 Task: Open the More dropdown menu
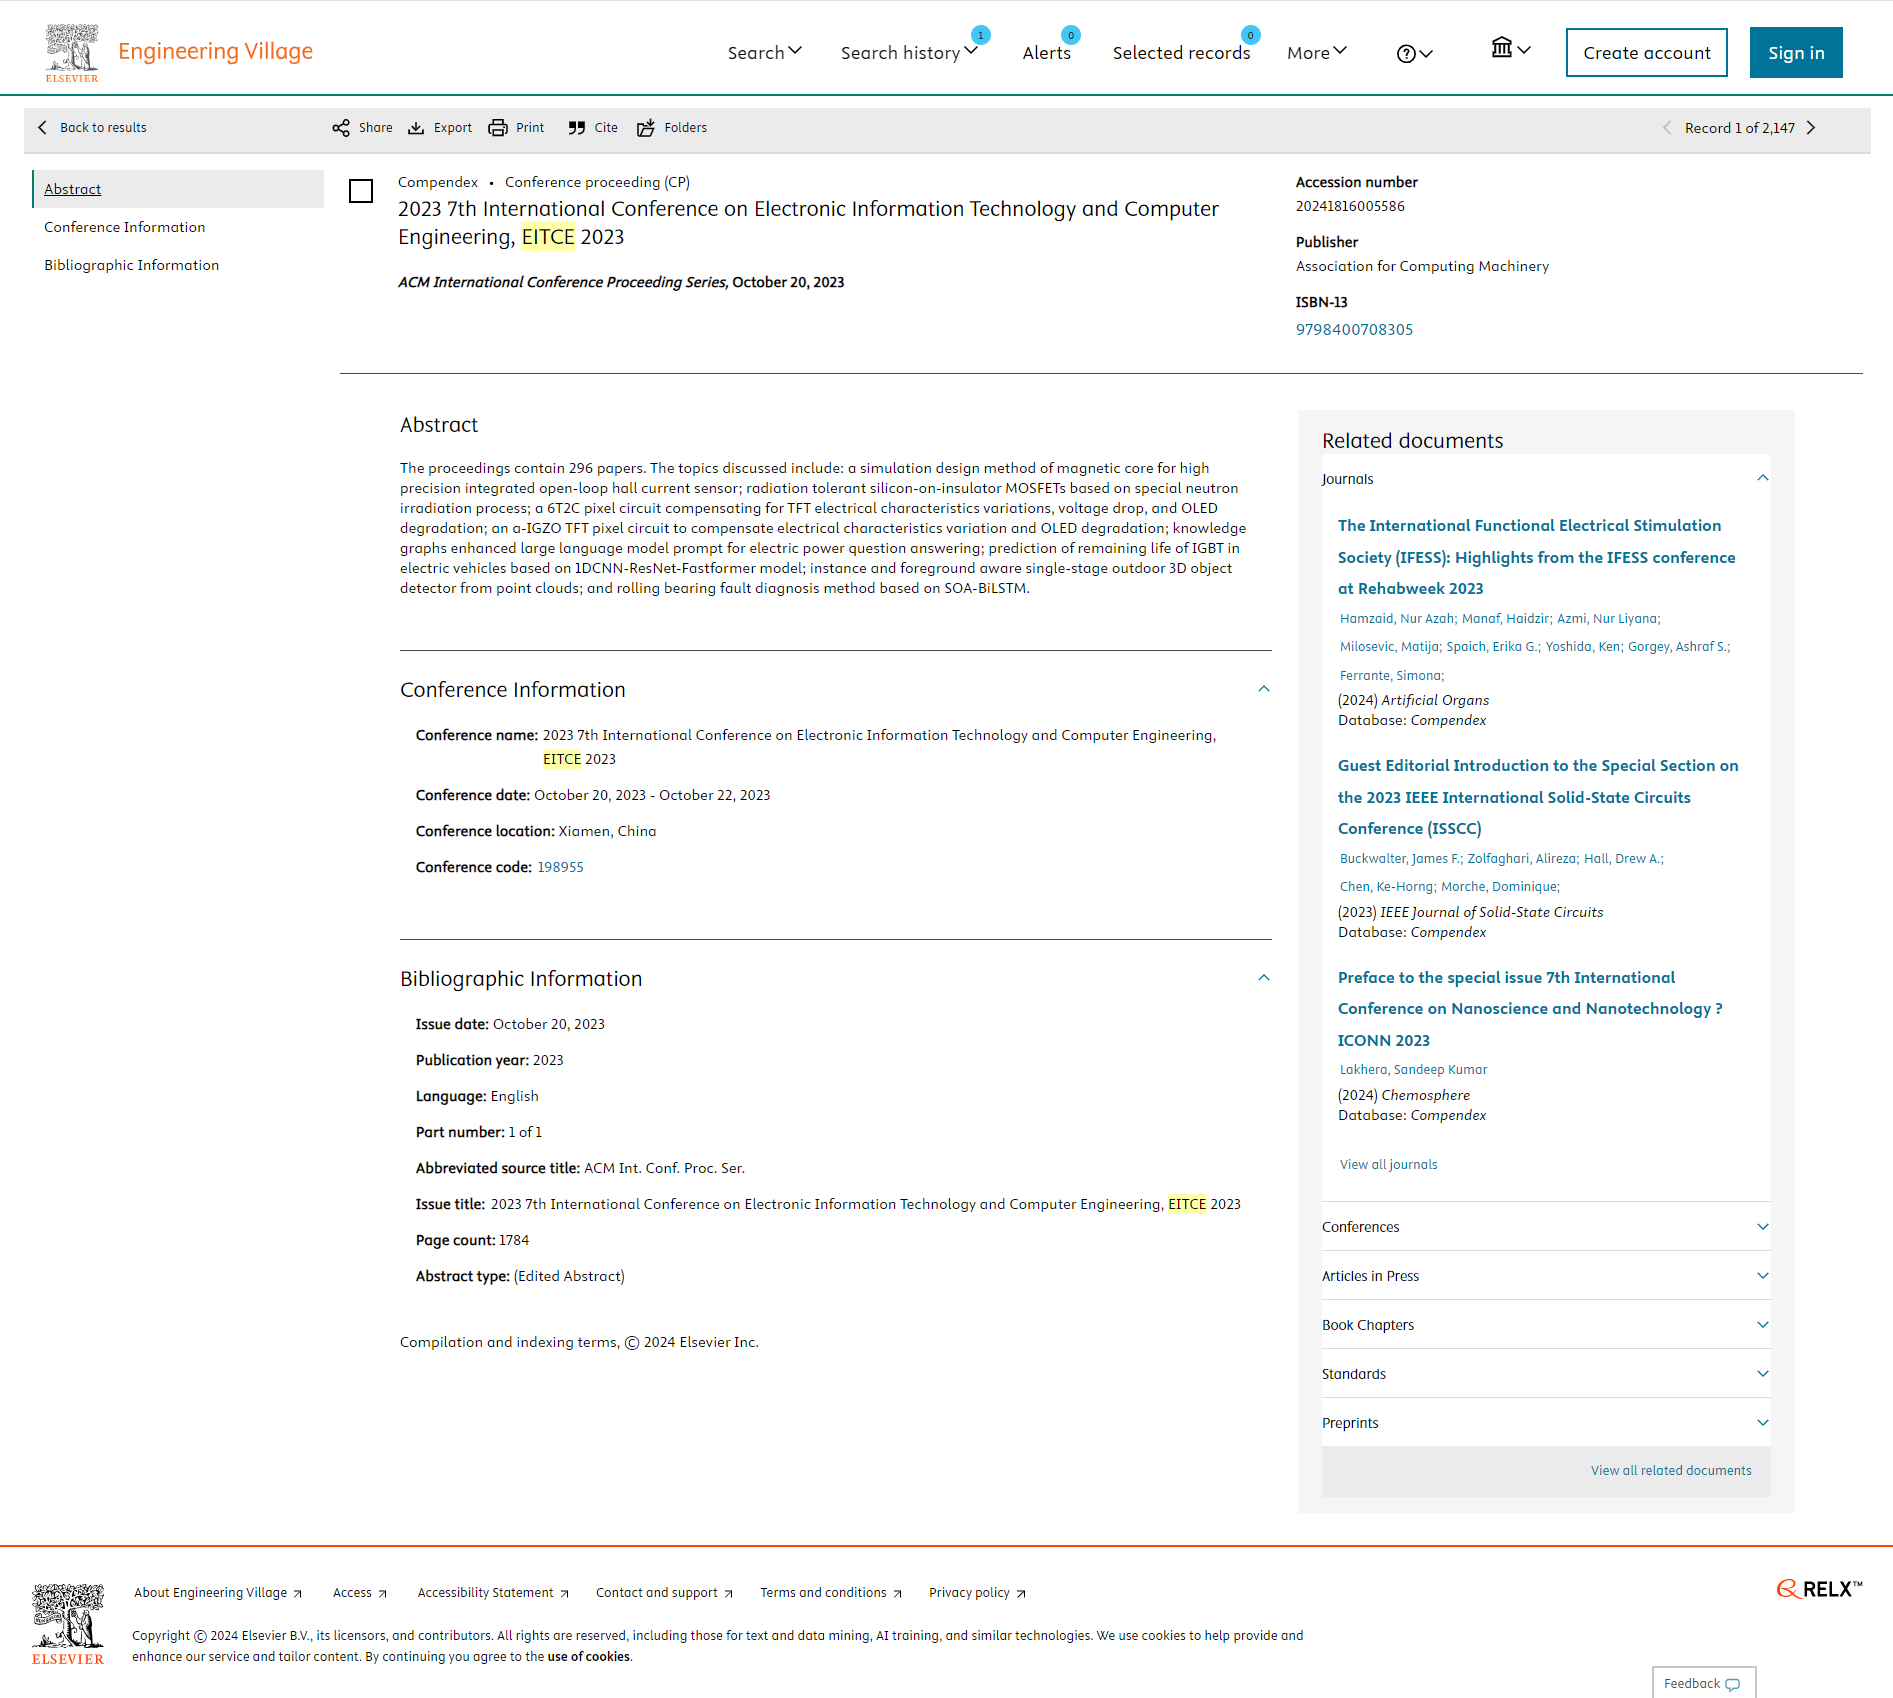(x=1317, y=53)
